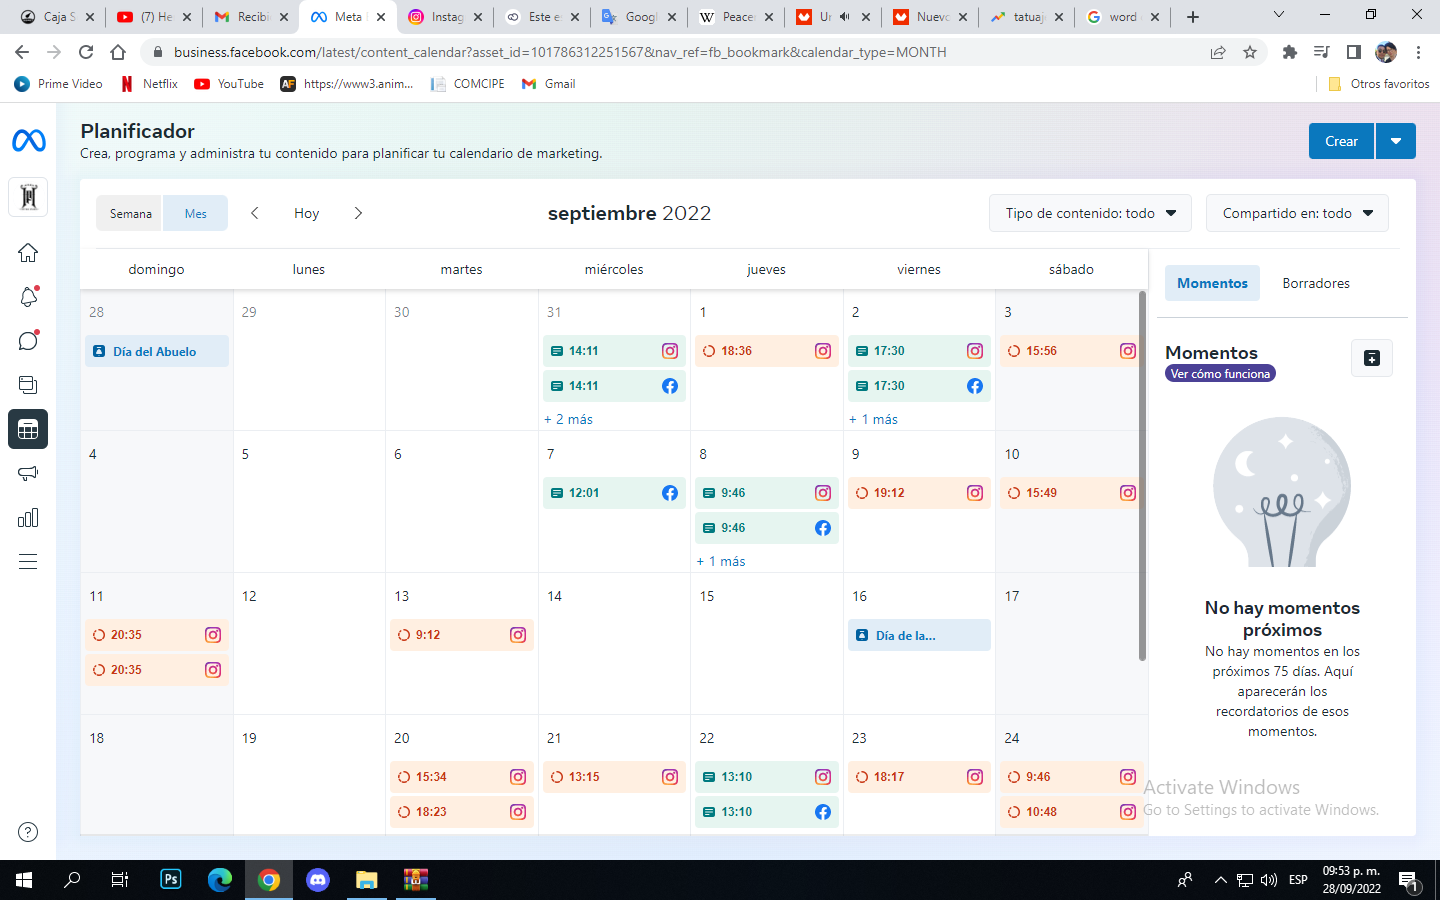Go to previous month arrow
1440x900 pixels.
point(255,213)
